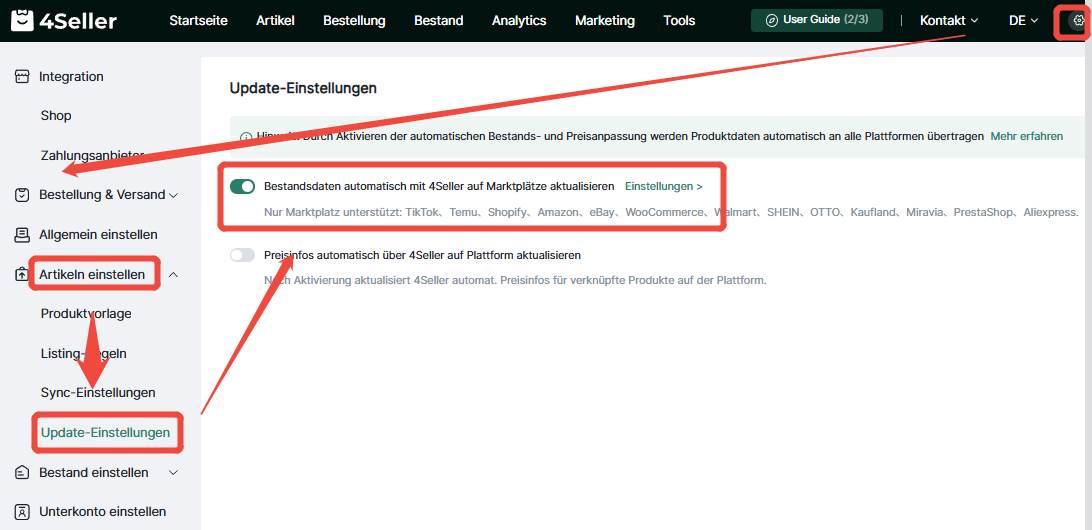This screenshot has width=1092, height=530.
Task: Open the Einstellungen > link
Action: point(664,187)
